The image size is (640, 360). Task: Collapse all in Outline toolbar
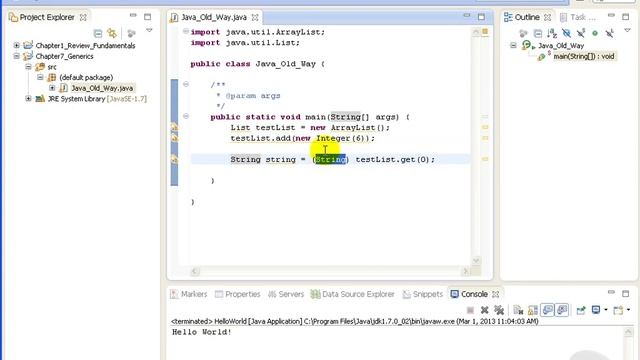coord(538,33)
